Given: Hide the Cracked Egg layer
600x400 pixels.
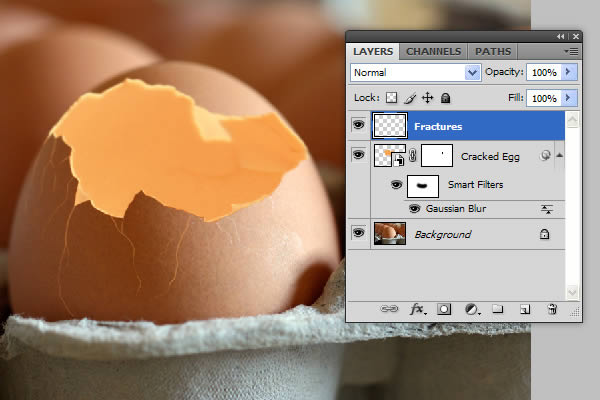Looking at the screenshot, I should pyautogui.click(x=359, y=155).
